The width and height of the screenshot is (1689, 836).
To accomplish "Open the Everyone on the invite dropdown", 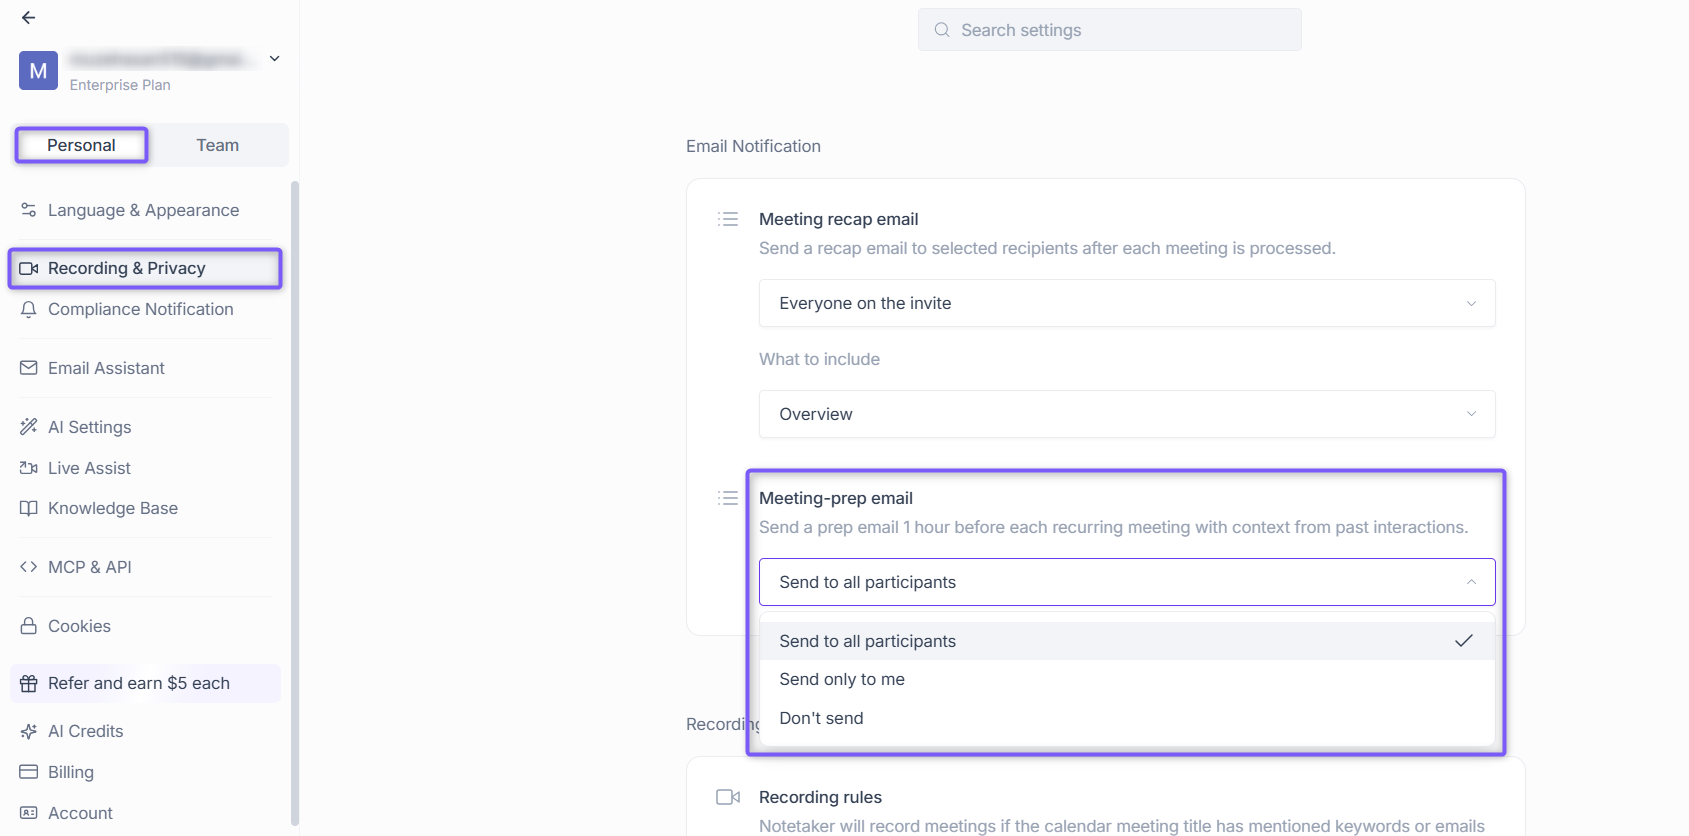I will (x=1127, y=303).
